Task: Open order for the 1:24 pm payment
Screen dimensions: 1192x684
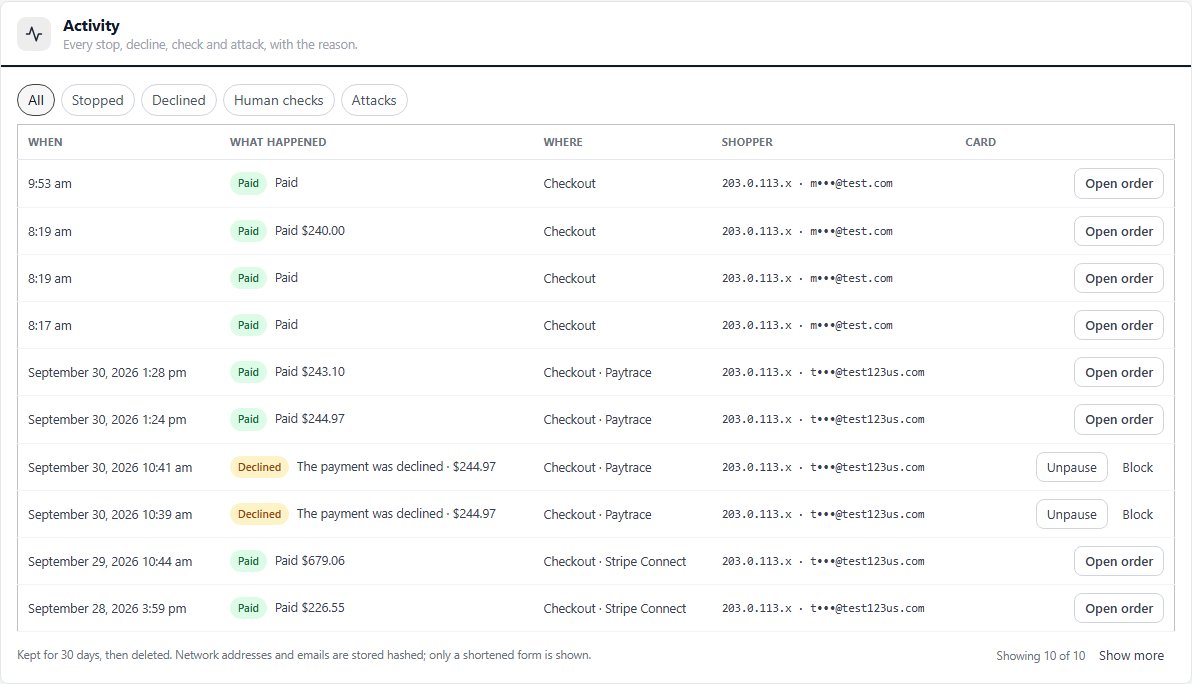Action: 1118,420
